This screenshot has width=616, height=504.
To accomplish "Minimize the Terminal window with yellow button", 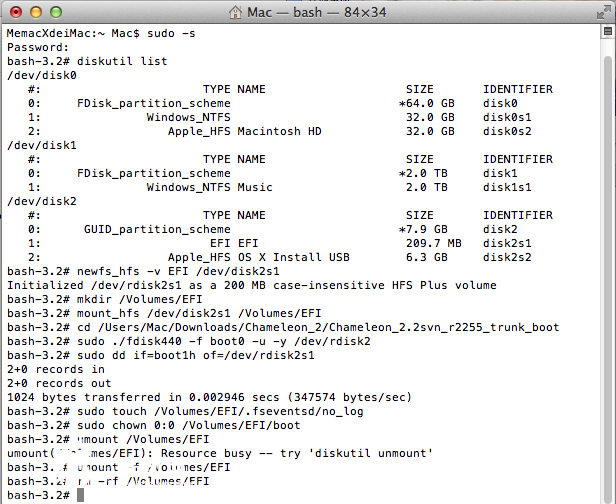I will pos(32,13).
